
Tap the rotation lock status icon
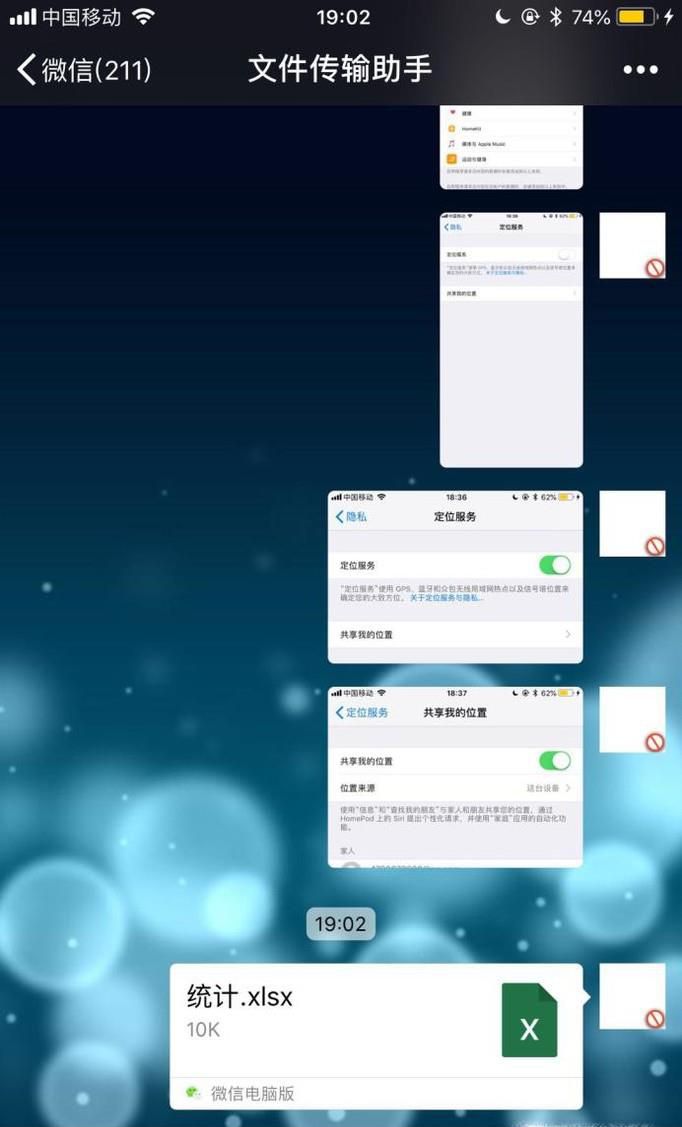(530, 17)
